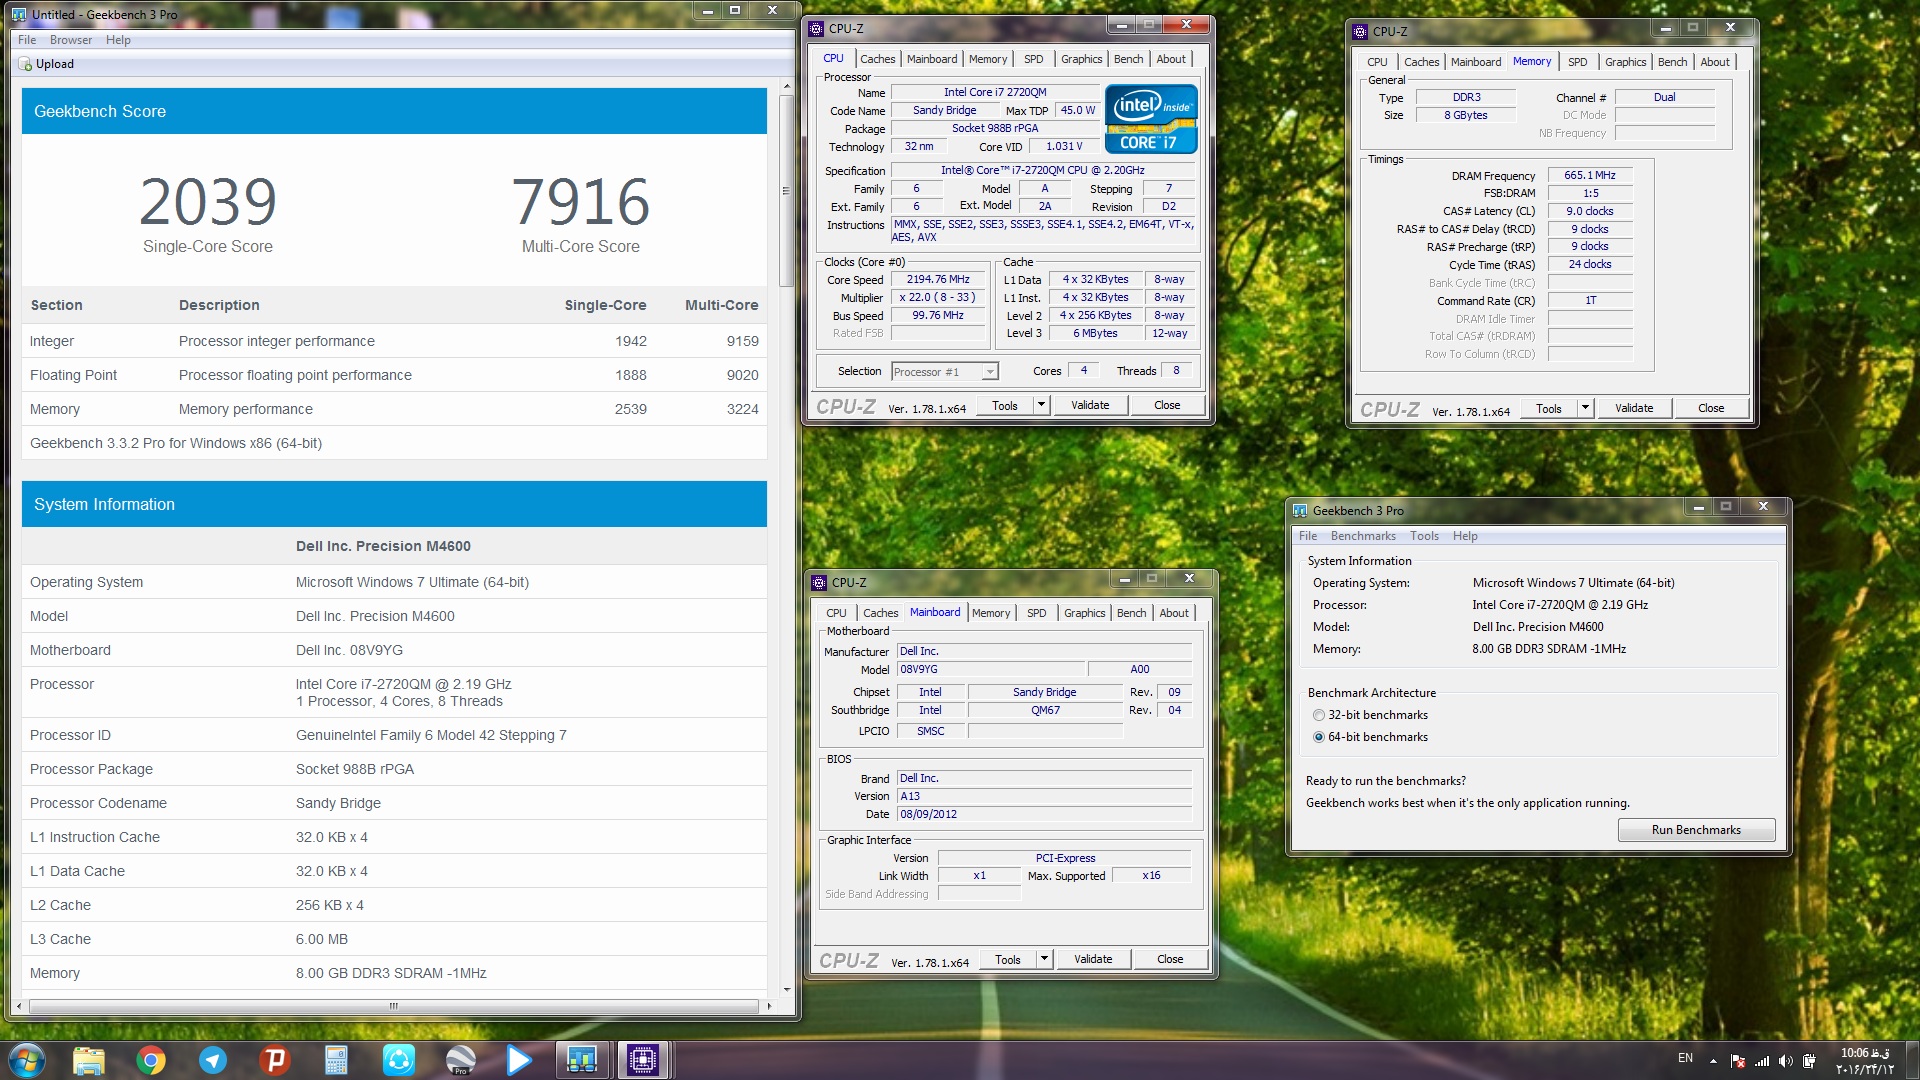Open the power plug tray icon
Image resolution: width=1920 pixels, height=1080 pixels.
click(x=1809, y=1061)
